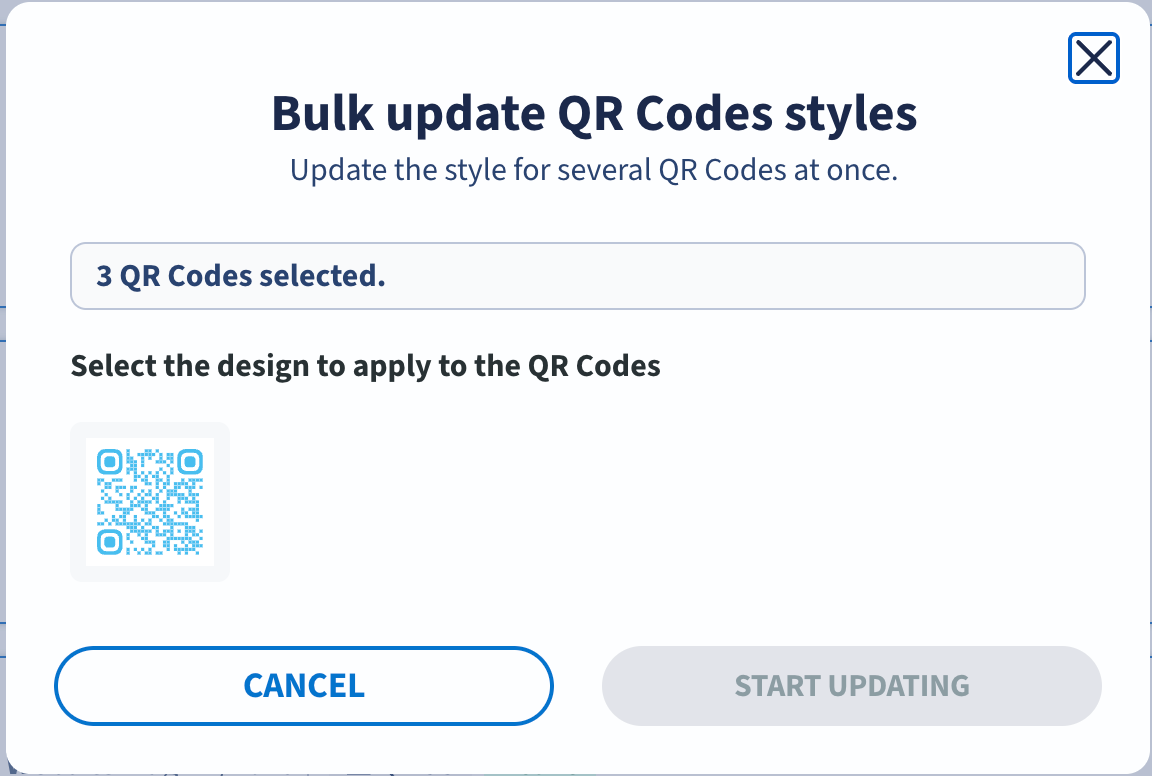Dismiss dialog using the cross icon
This screenshot has width=1152, height=776.
coord(1093,58)
